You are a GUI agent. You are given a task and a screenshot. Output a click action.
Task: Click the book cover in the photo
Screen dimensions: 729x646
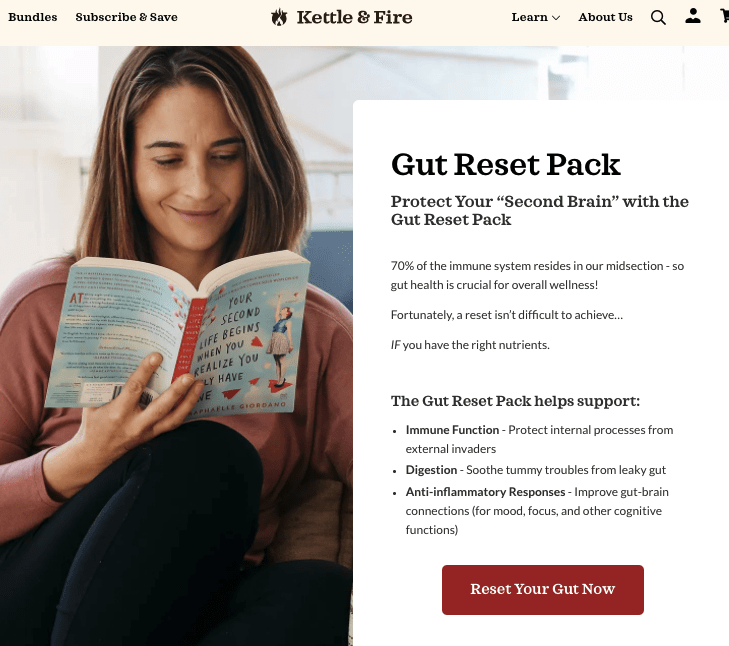pyautogui.click(x=179, y=336)
